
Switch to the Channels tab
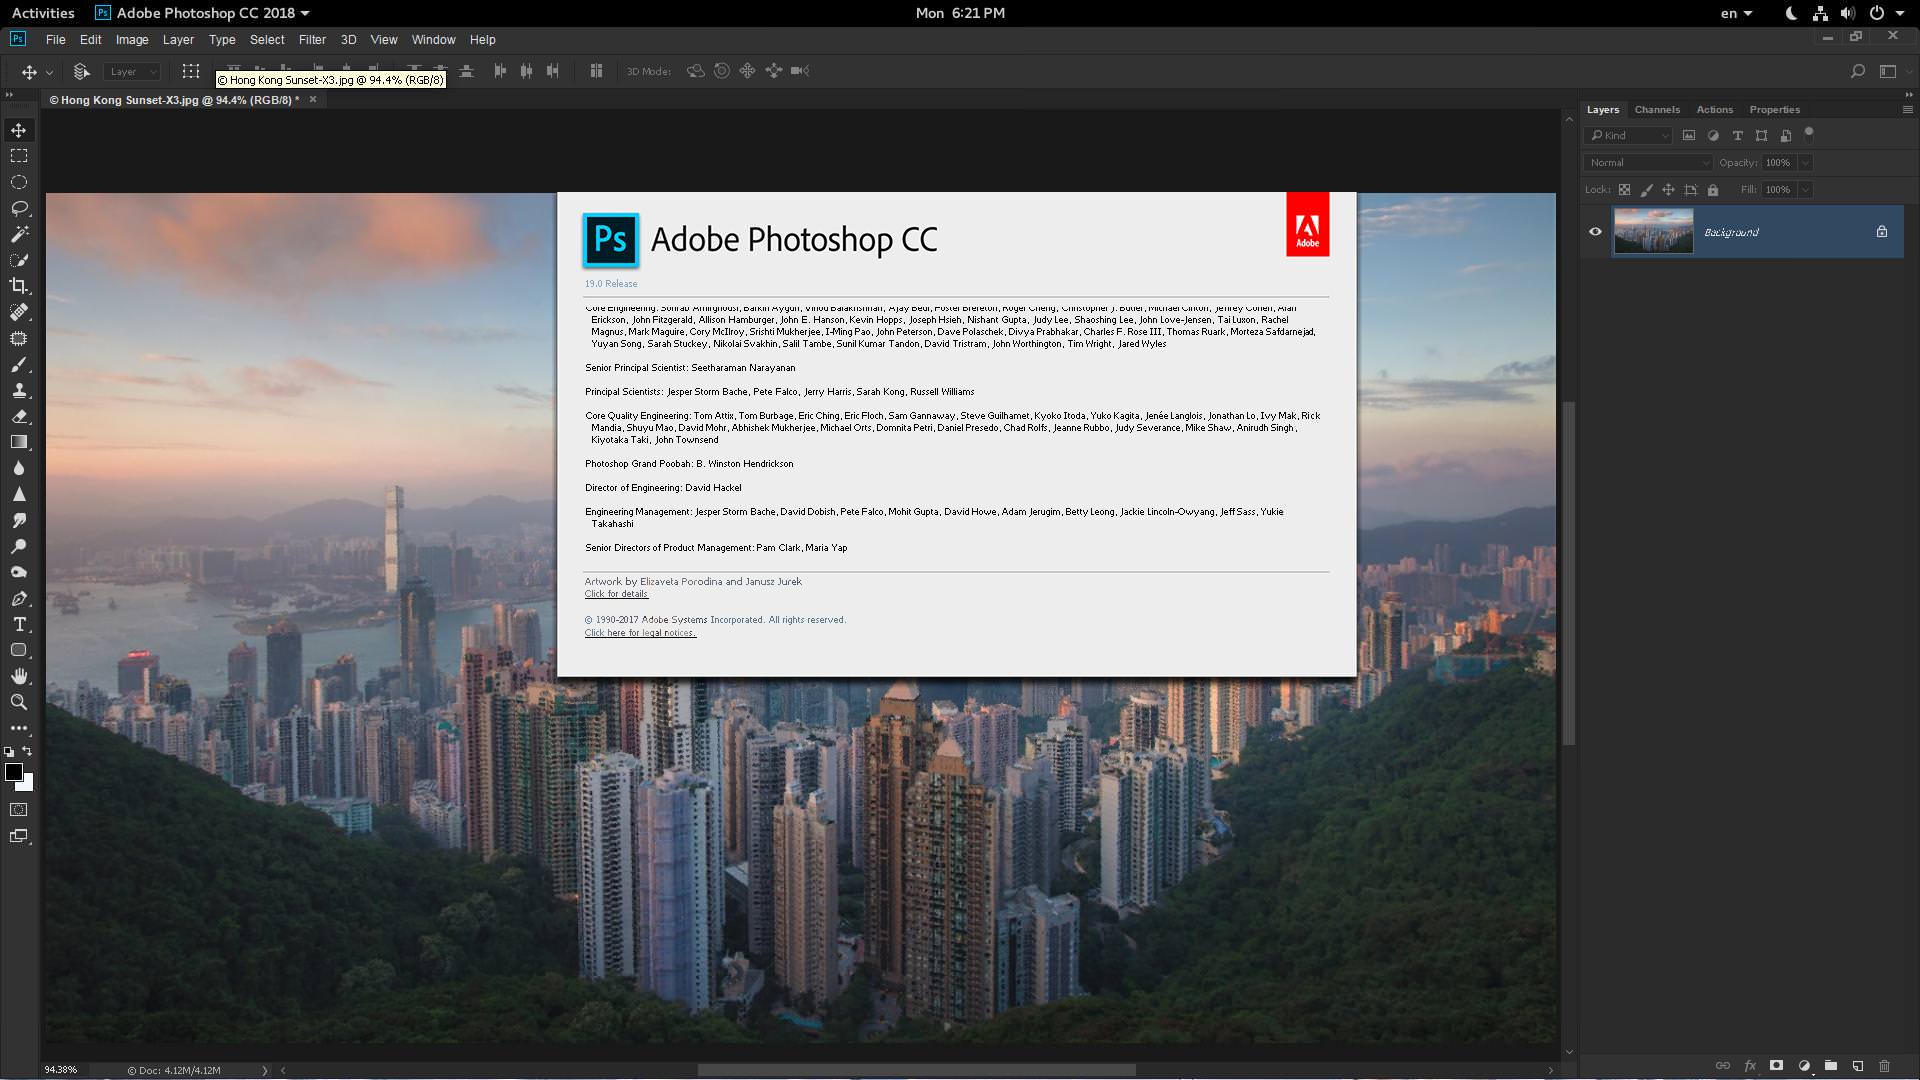click(1657, 109)
